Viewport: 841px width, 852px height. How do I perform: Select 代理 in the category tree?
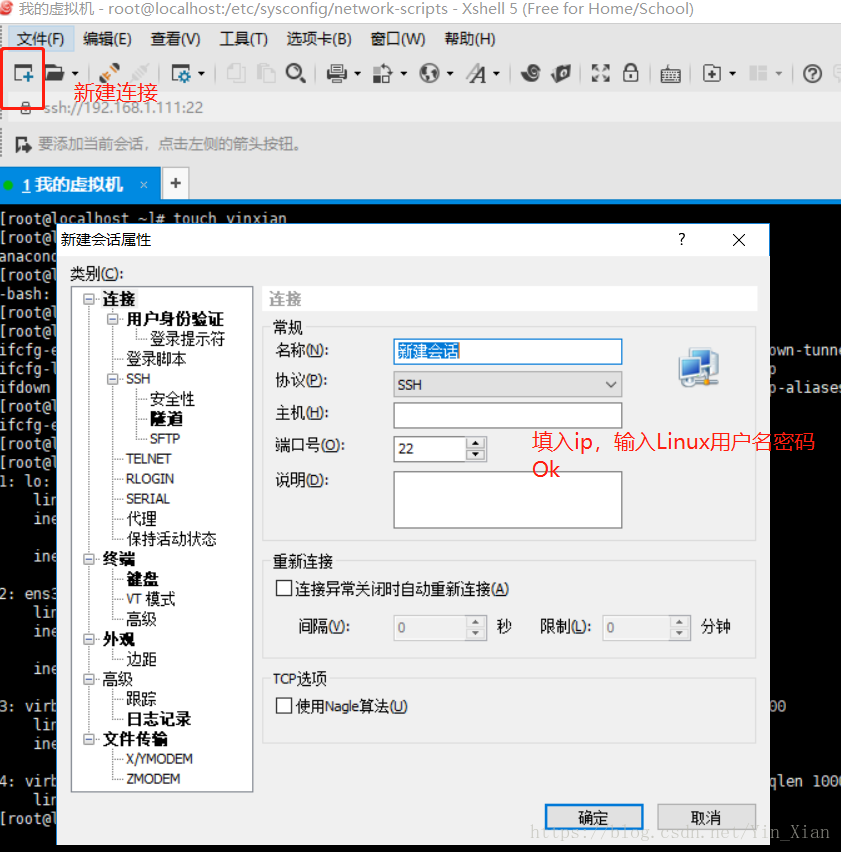(141, 519)
